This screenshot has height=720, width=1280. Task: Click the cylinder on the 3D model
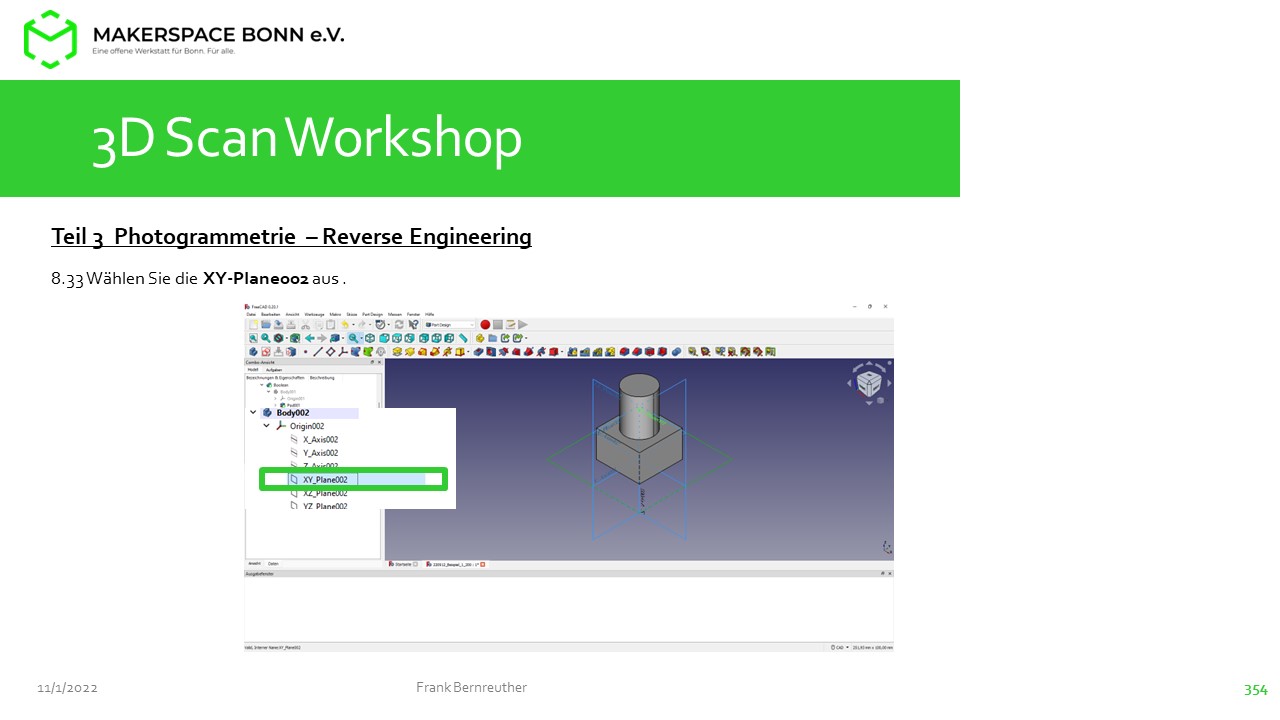pos(640,405)
